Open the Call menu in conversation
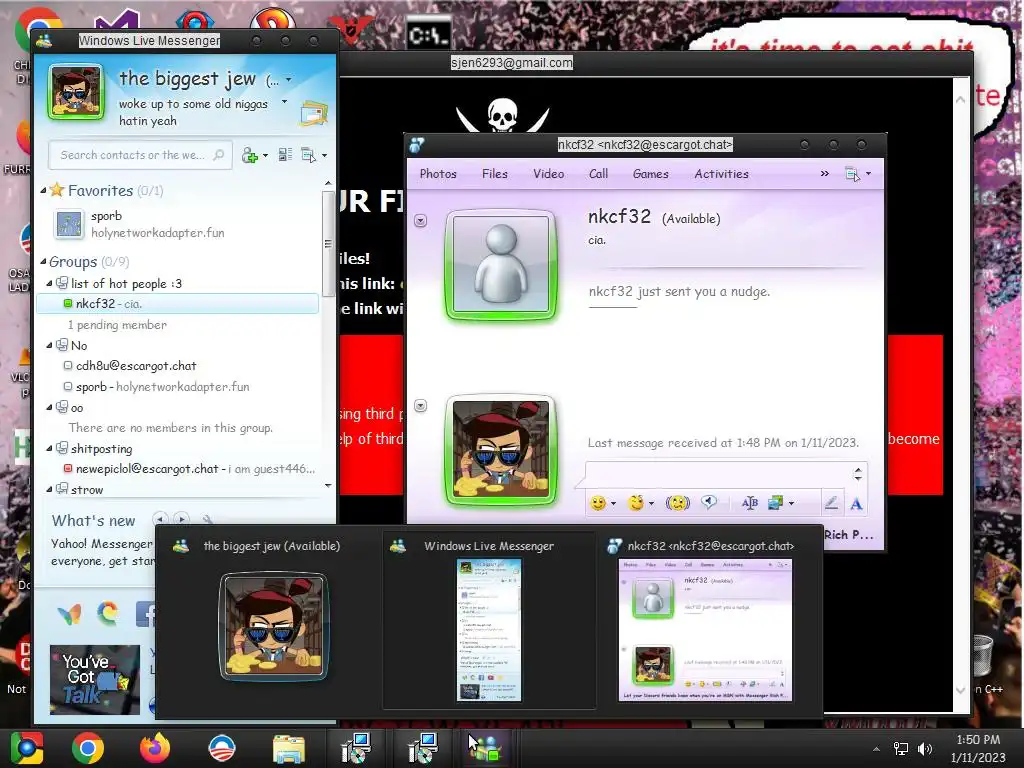The image size is (1024, 768). tap(598, 174)
